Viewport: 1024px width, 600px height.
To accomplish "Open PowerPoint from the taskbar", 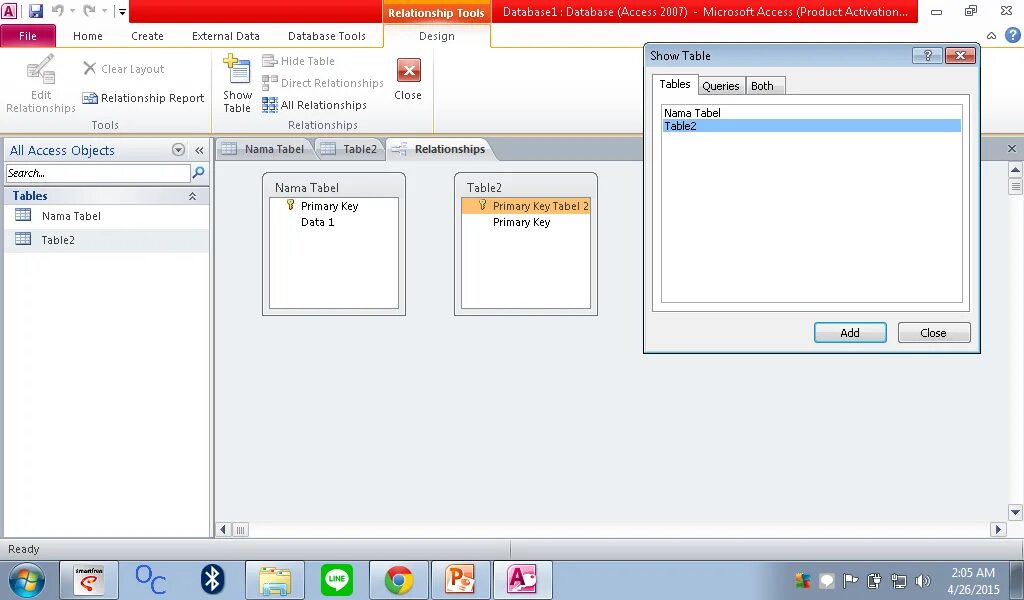I will click(x=461, y=580).
